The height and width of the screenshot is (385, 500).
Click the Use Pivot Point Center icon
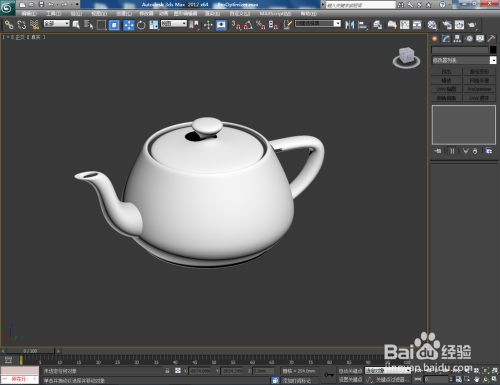pyautogui.click(x=194, y=25)
